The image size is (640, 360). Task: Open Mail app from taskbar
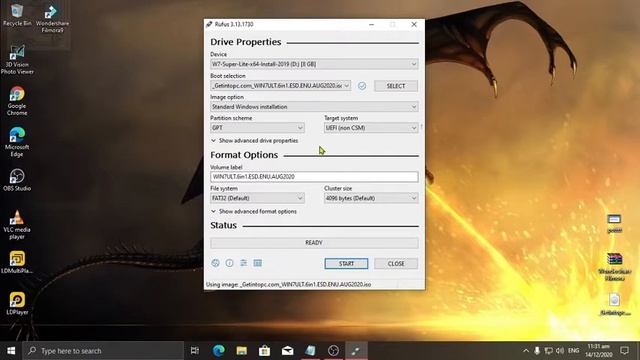click(287, 351)
